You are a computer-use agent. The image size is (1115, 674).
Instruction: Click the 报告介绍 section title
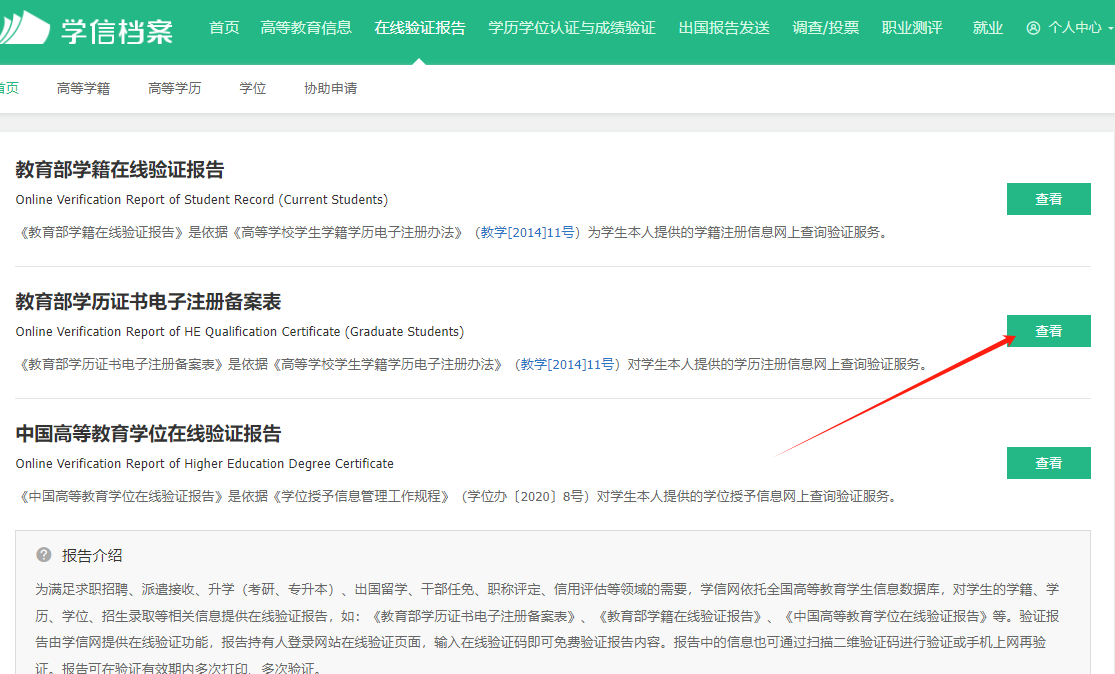(92, 555)
